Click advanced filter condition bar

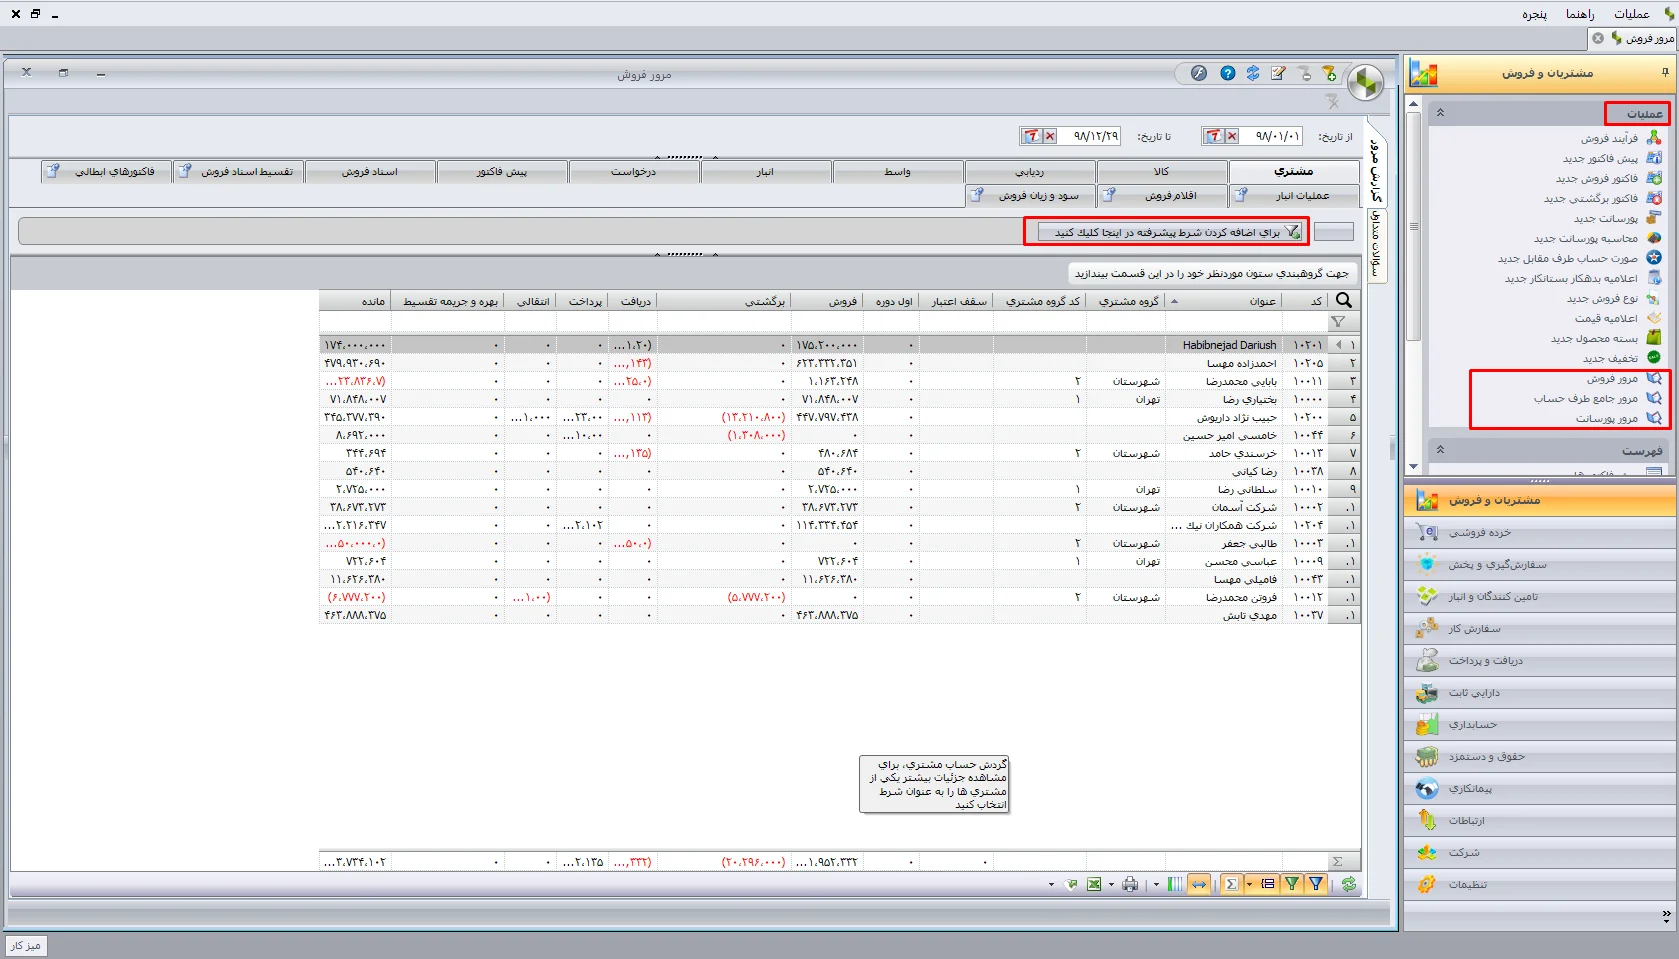coord(1166,232)
